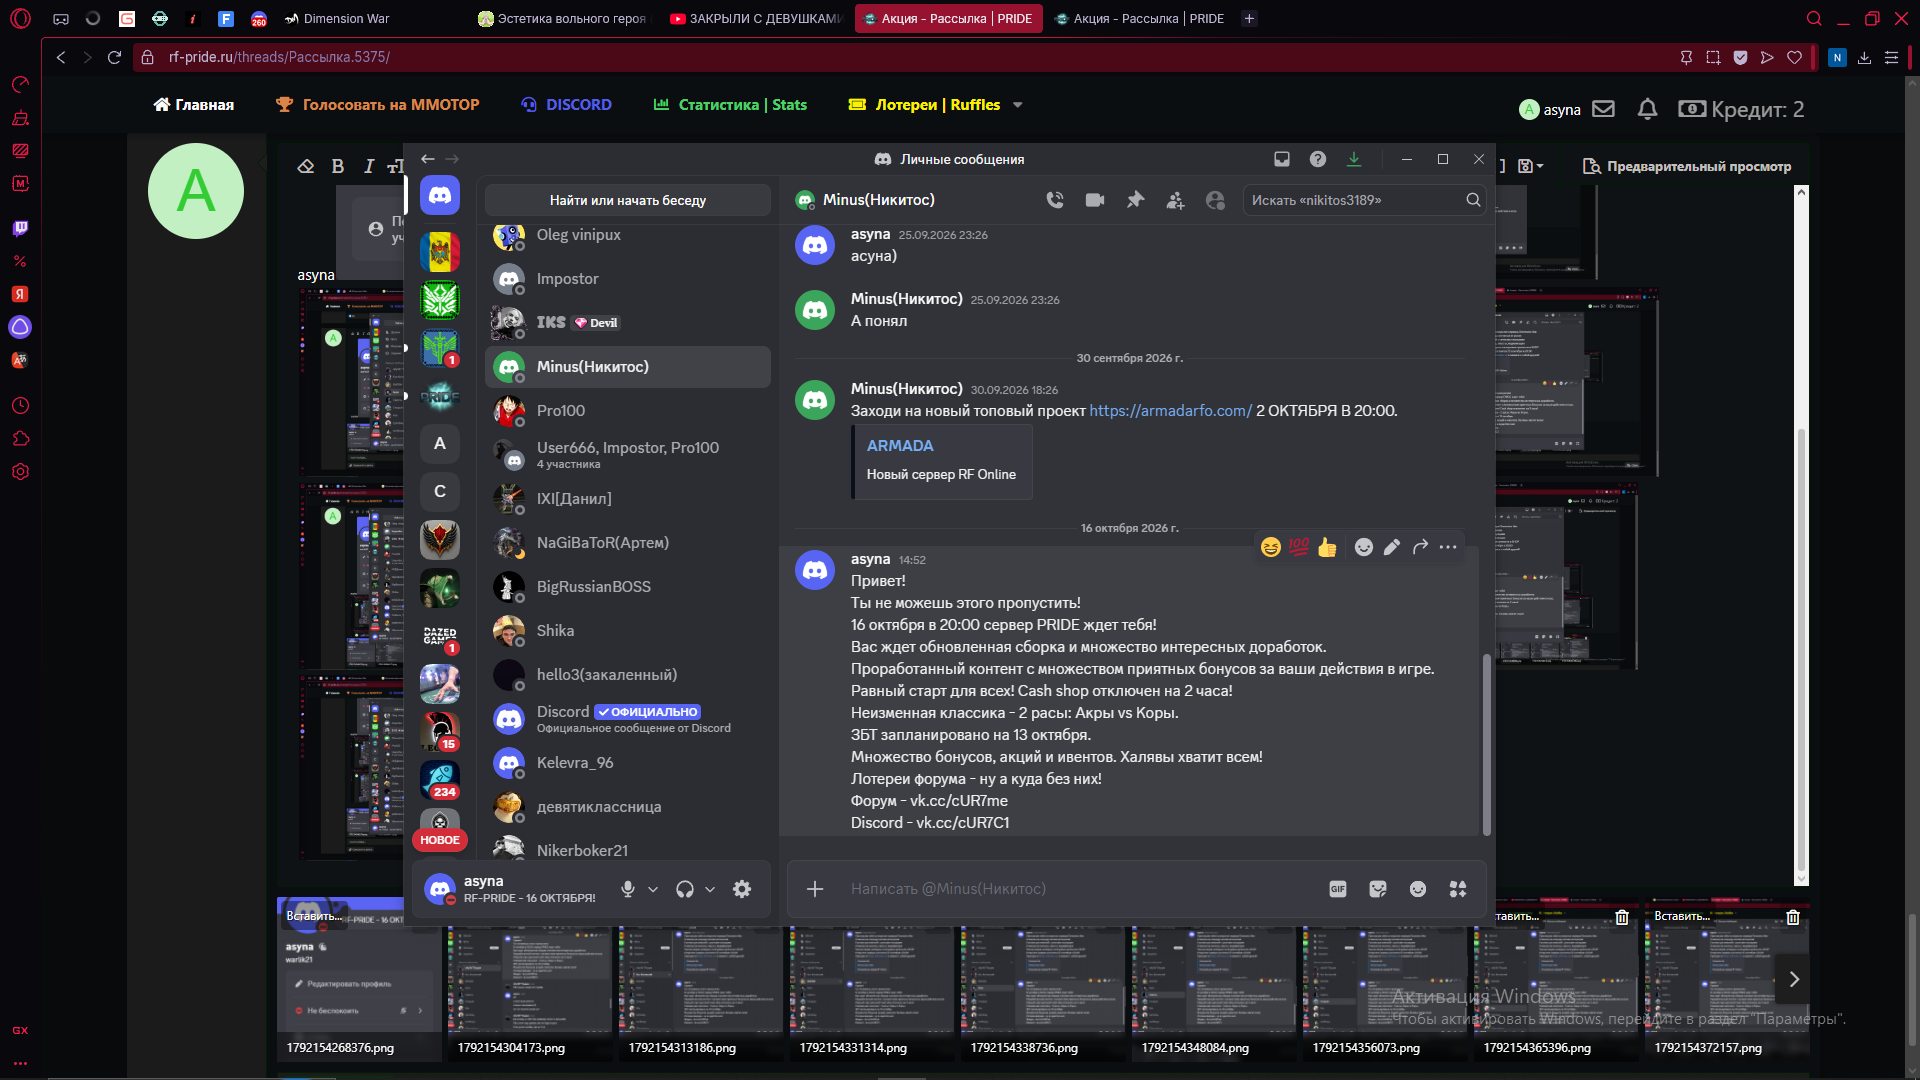React with thumbs up emoji

click(x=1327, y=547)
